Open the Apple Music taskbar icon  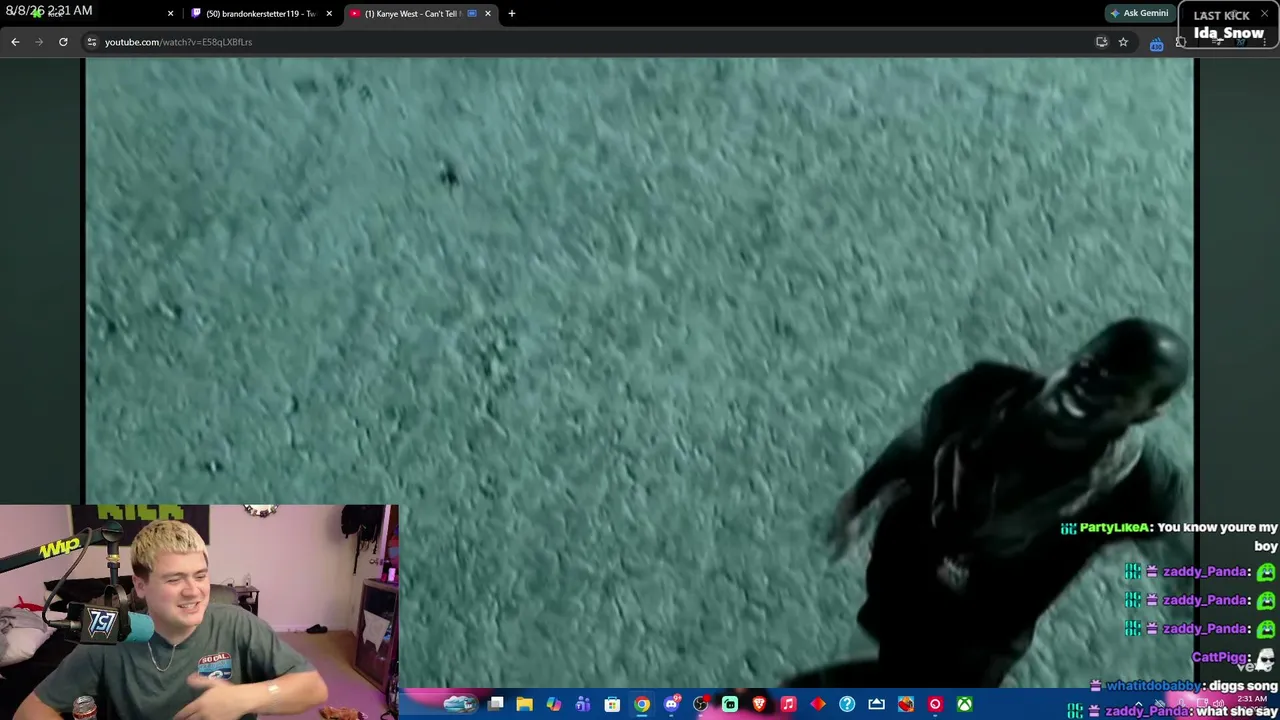[x=788, y=705]
